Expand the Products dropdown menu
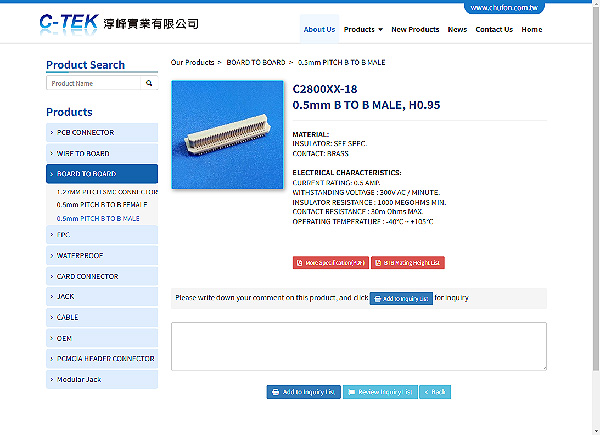This screenshot has height=435, width=600. pyautogui.click(x=363, y=29)
